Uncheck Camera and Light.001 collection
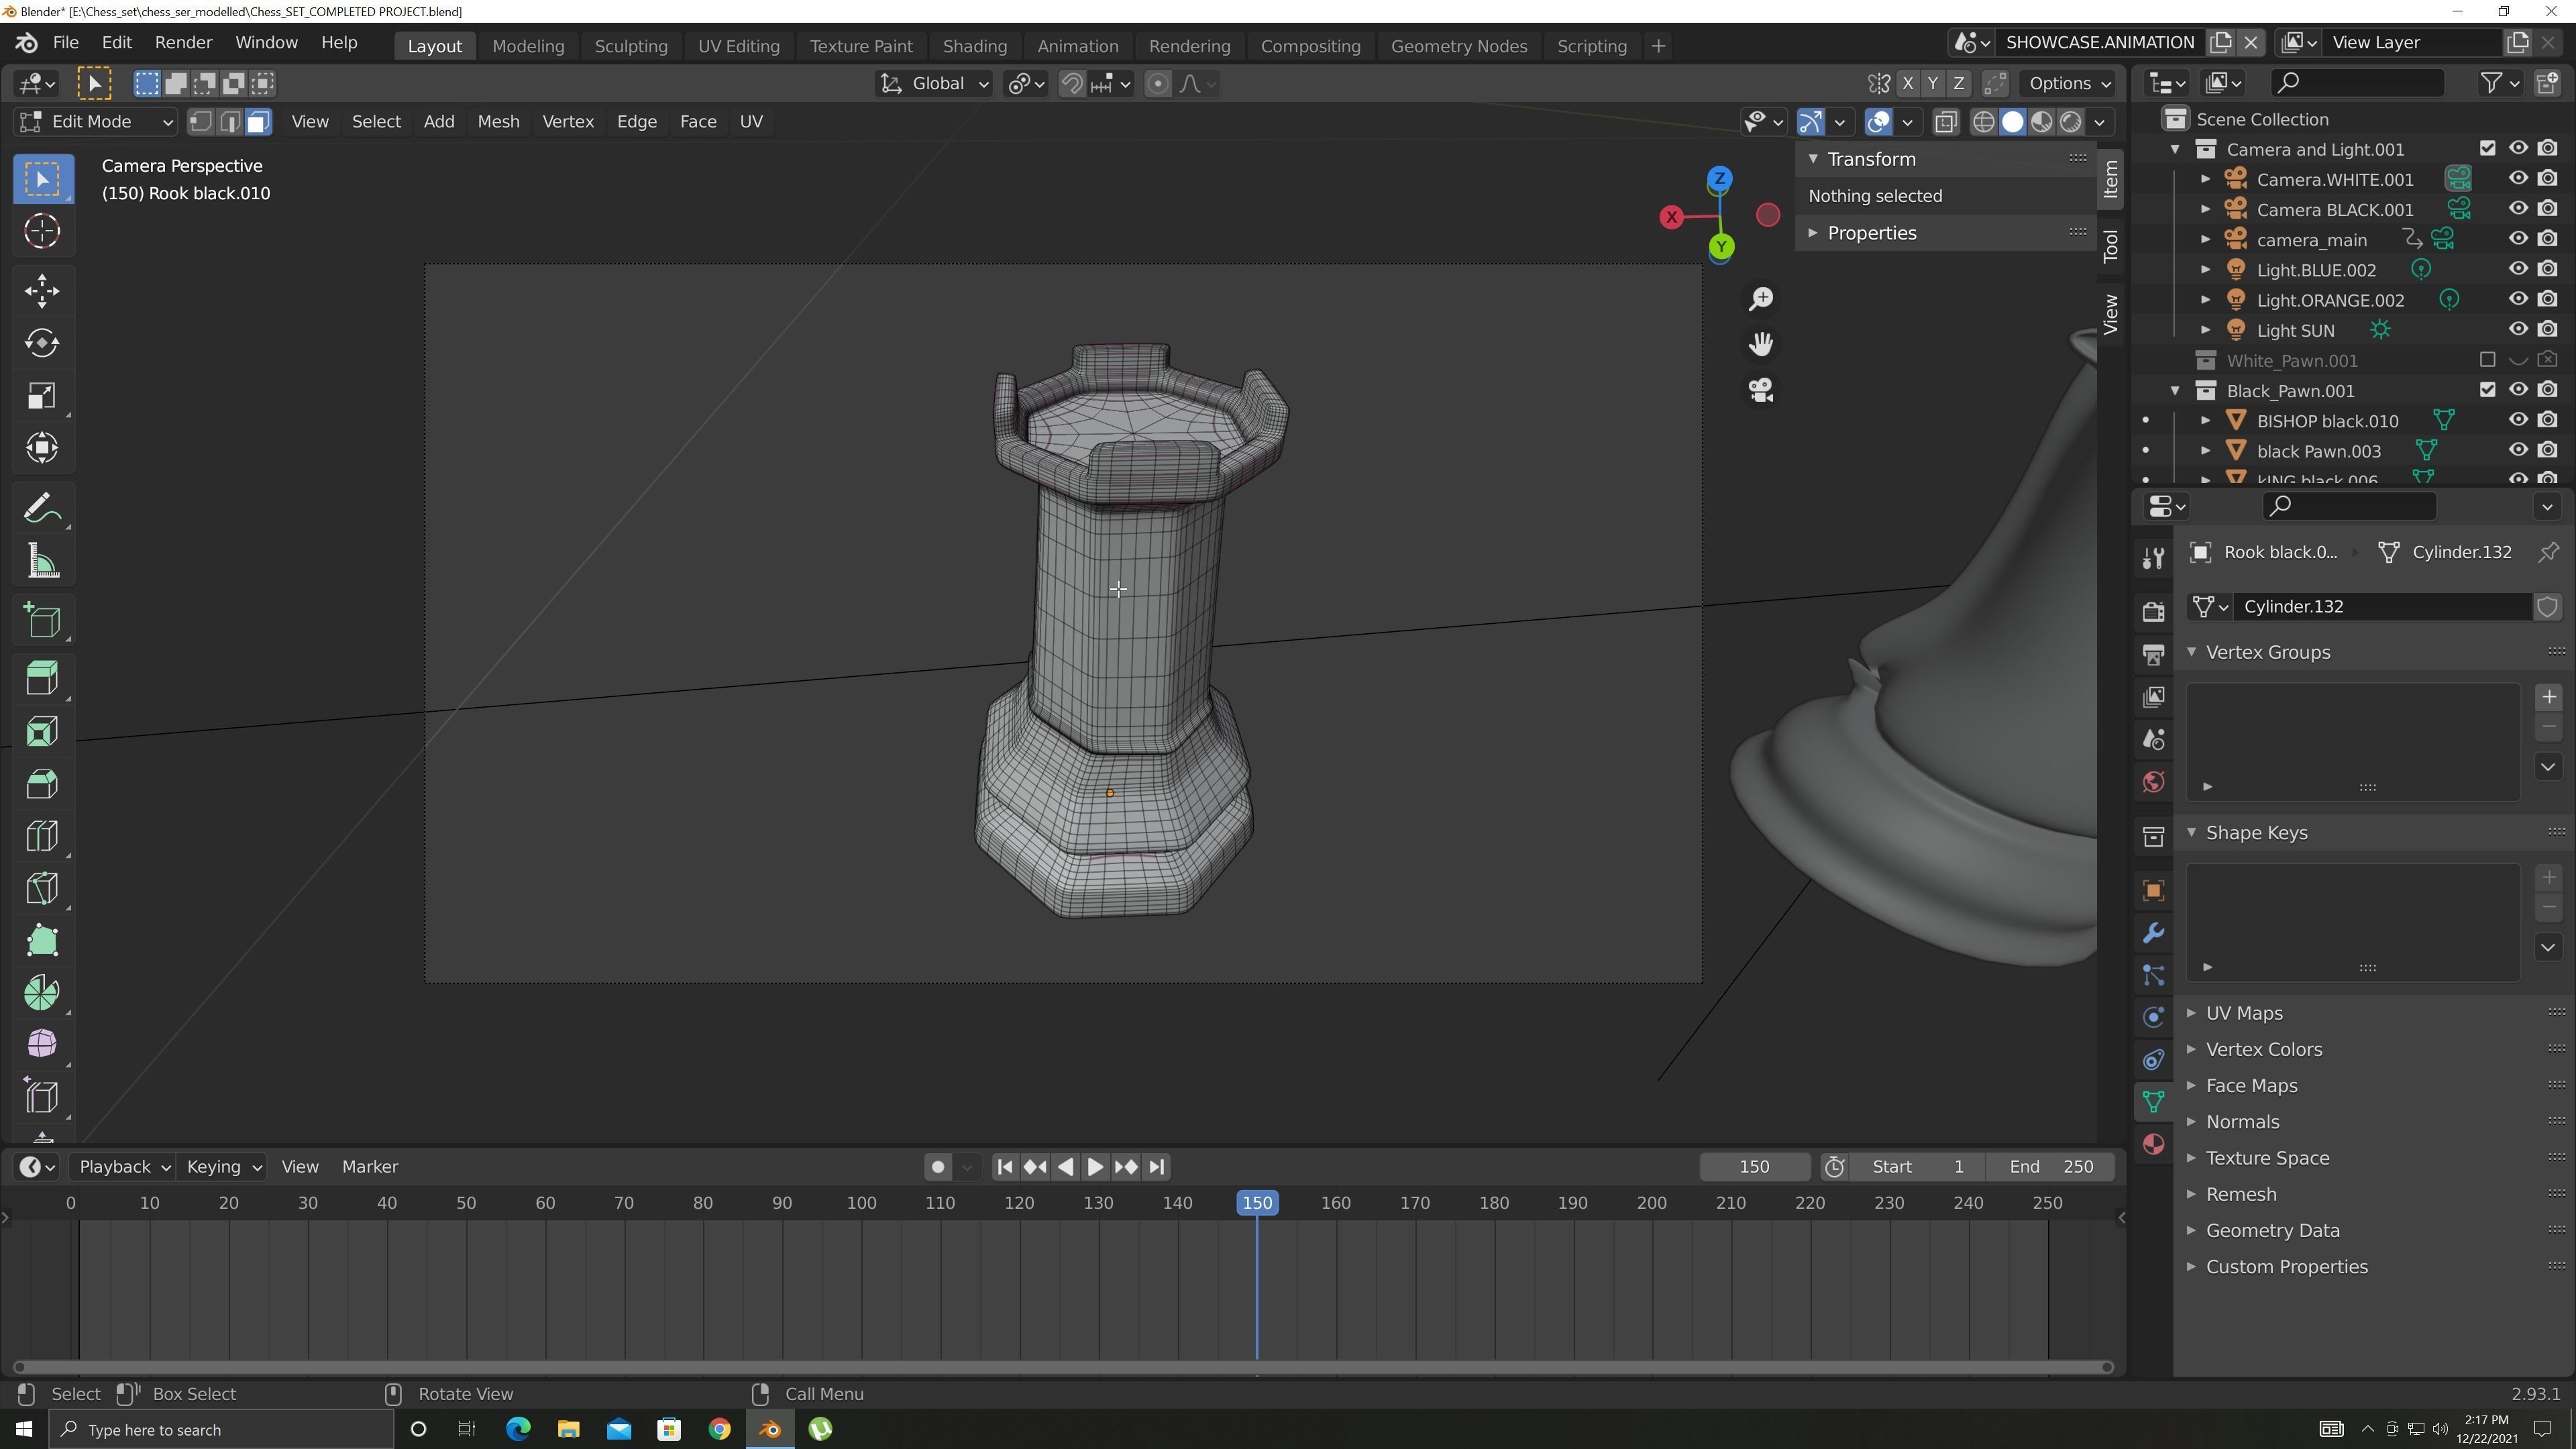2576x1449 pixels. pyautogui.click(x=2487, y=148)
